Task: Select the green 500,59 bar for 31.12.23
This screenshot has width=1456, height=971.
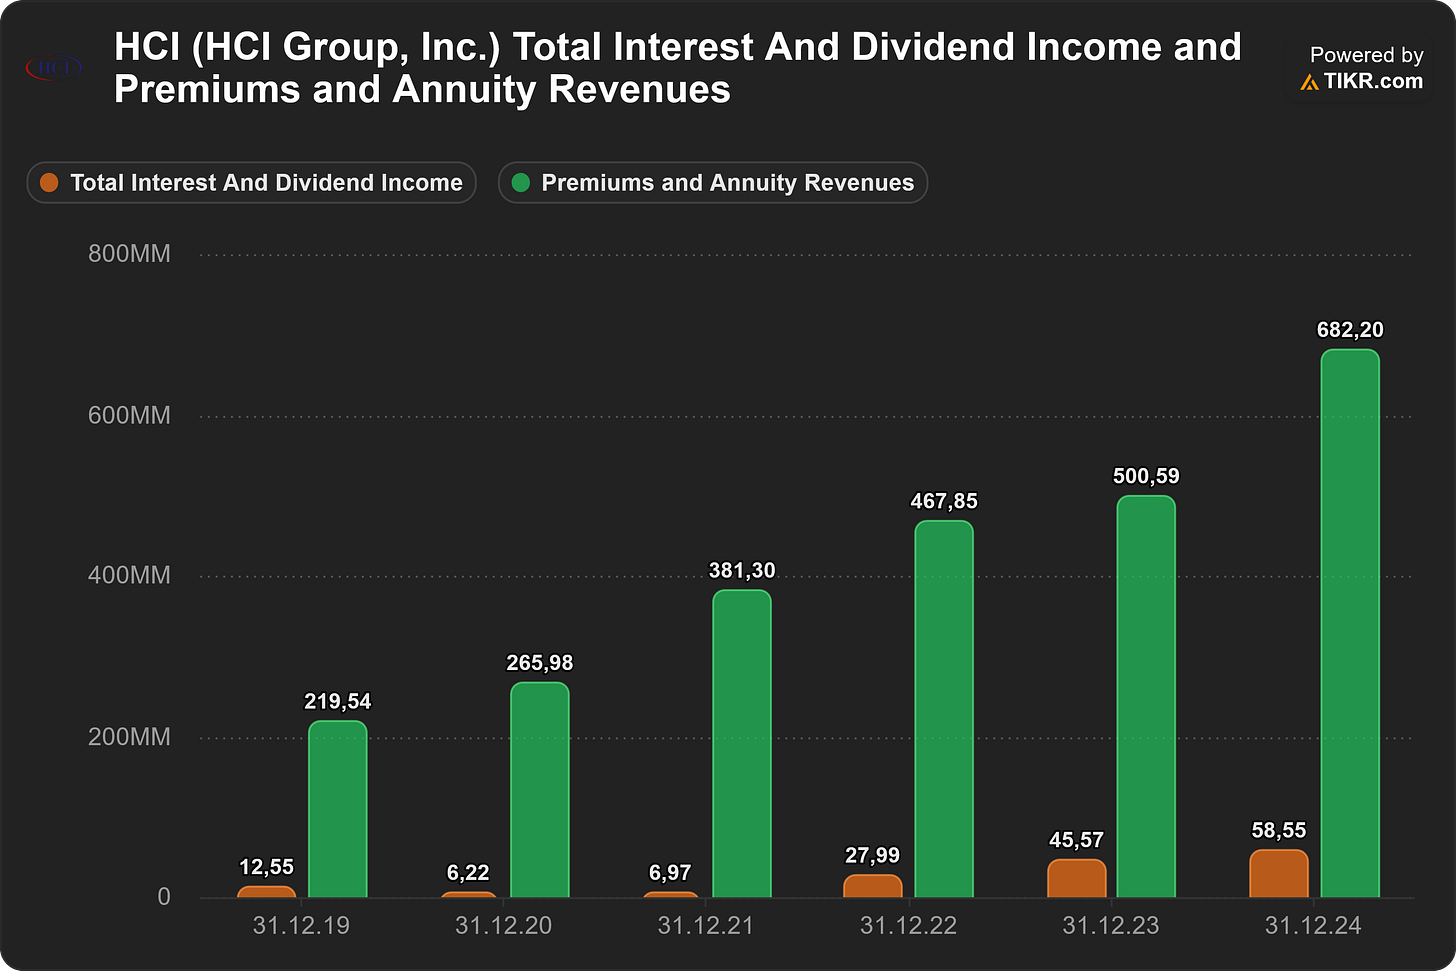Action: (1146, 696)
